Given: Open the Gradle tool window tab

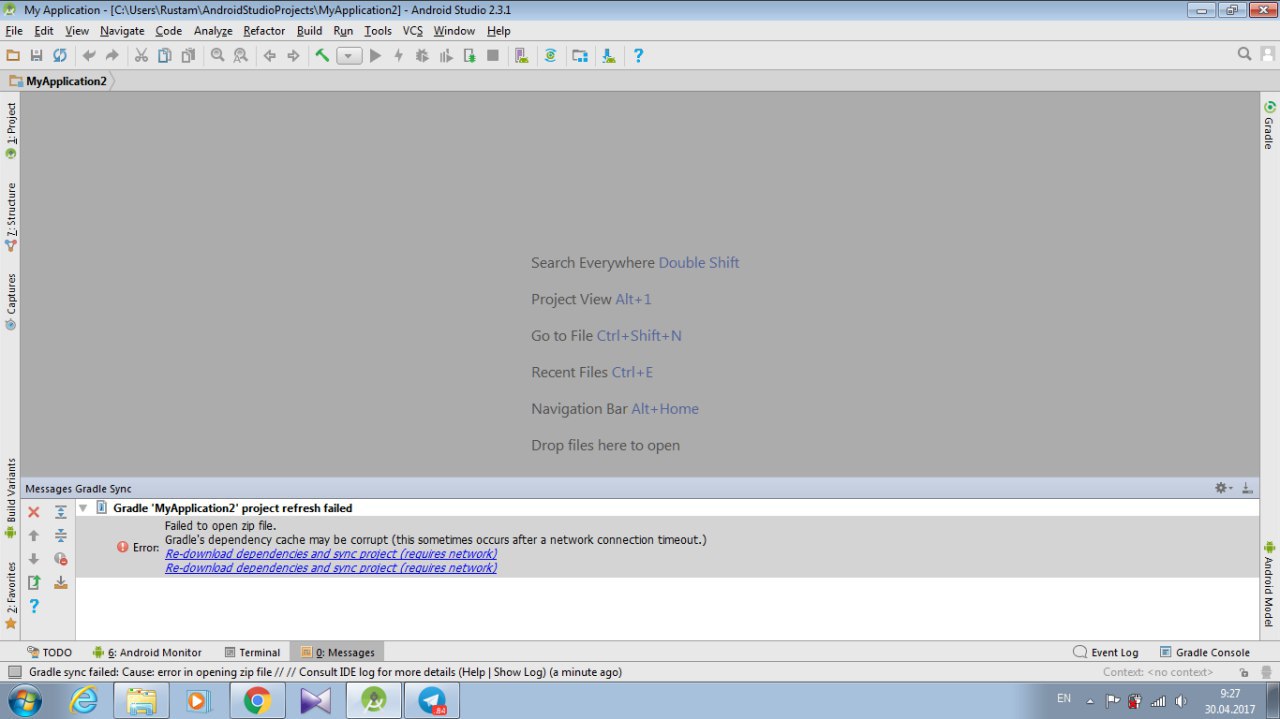Looking at the screenshot, I should pyautogui.click(x=1269, y=125).
